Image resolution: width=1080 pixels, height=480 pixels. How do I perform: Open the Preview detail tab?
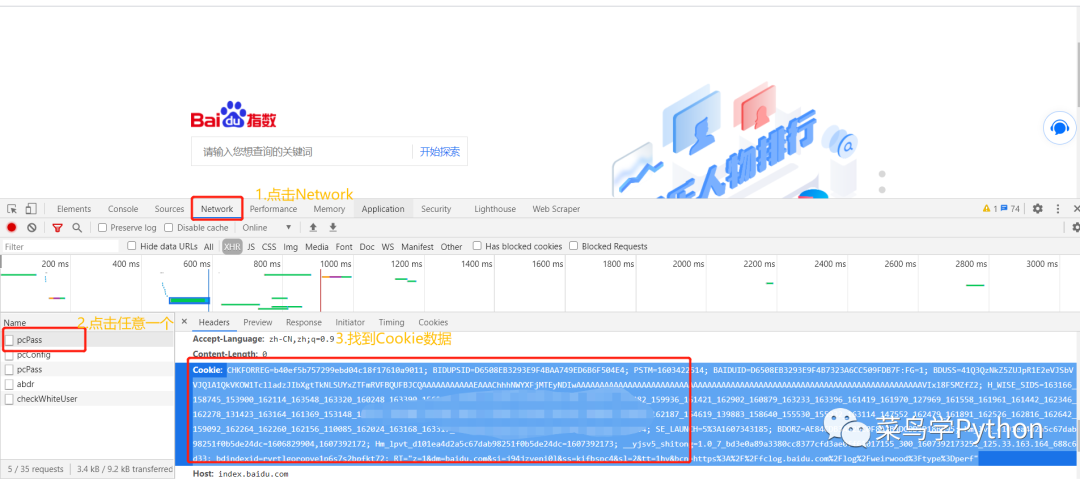coord(258,322)
